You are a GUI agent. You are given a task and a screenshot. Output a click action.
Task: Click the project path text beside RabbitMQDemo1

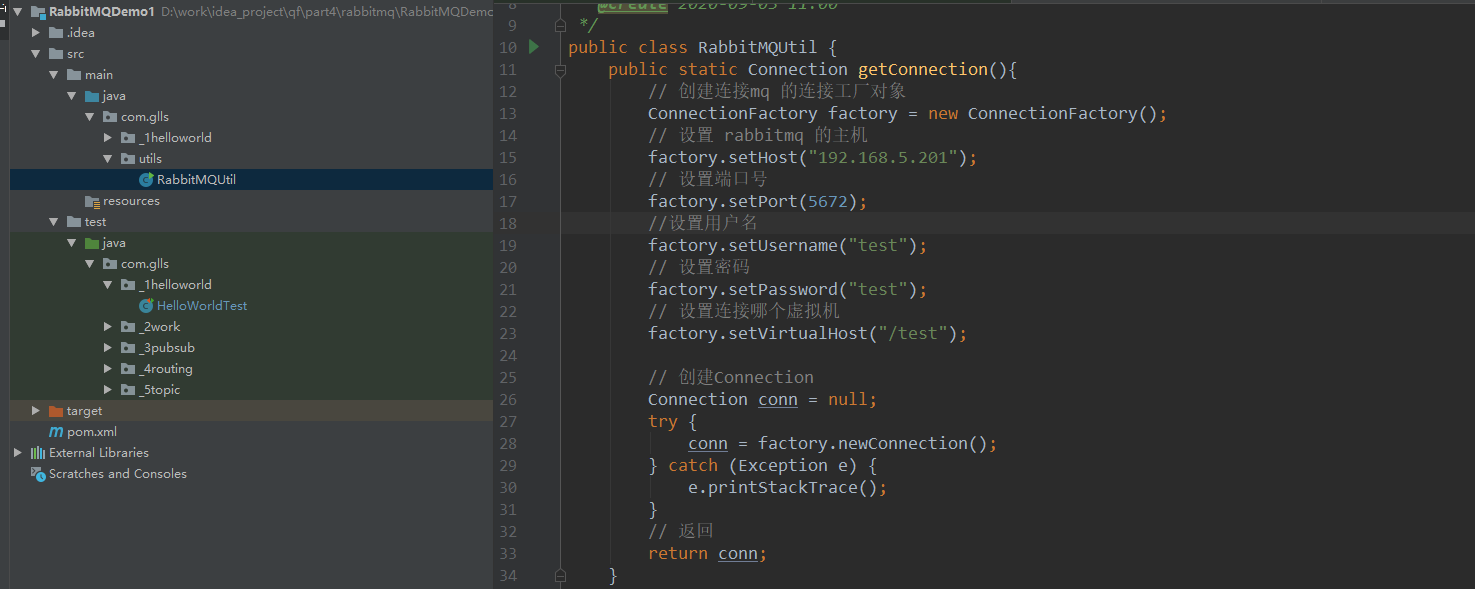[x=327, y=12]
